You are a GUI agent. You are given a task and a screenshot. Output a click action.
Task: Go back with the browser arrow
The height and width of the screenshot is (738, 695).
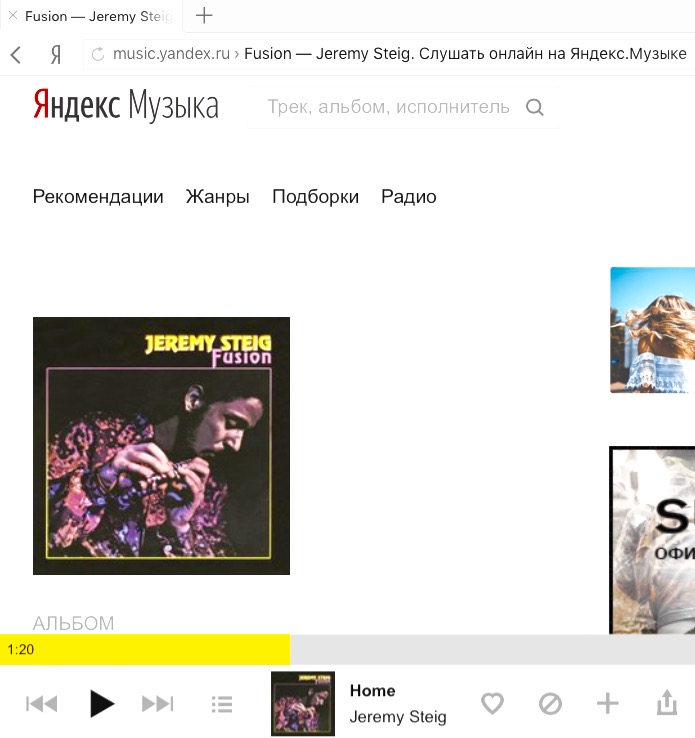16,55
